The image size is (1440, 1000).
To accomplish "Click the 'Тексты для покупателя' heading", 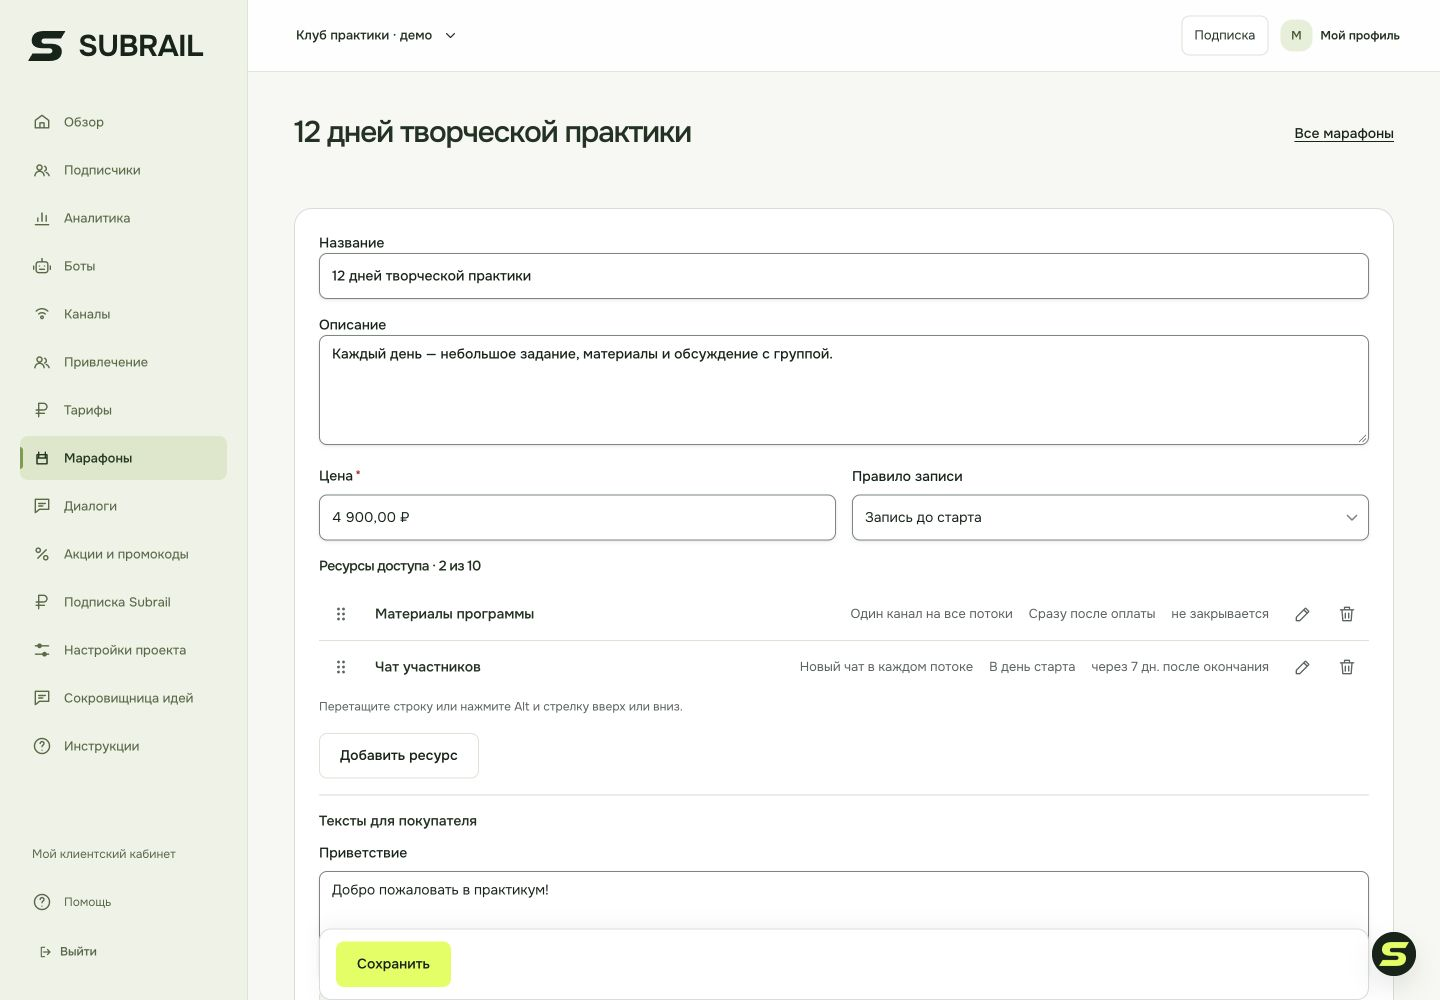I will pyautogui.click(x=398, y=821).
